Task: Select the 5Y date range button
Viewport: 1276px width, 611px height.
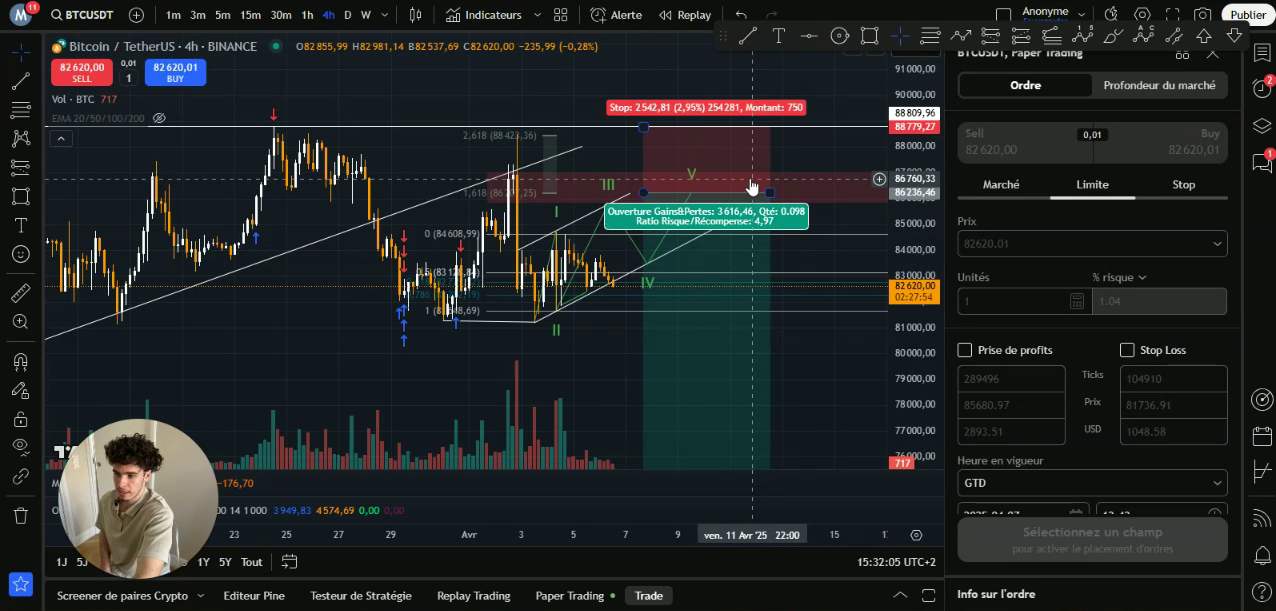Action: (x=225, y=562)
